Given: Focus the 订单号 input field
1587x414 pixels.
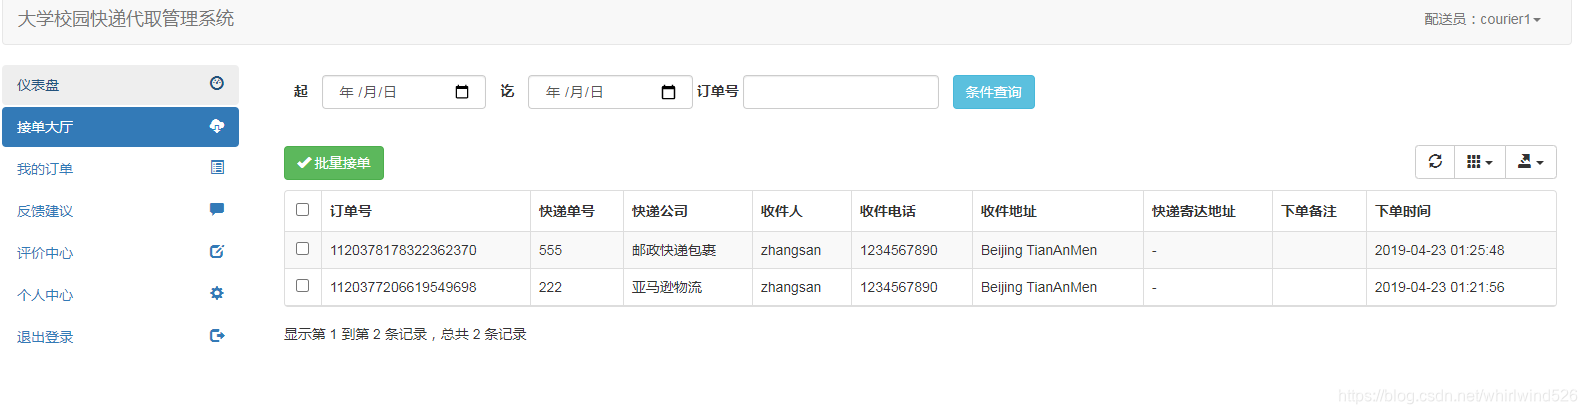Looking at the screenshot, I should 841,92.
